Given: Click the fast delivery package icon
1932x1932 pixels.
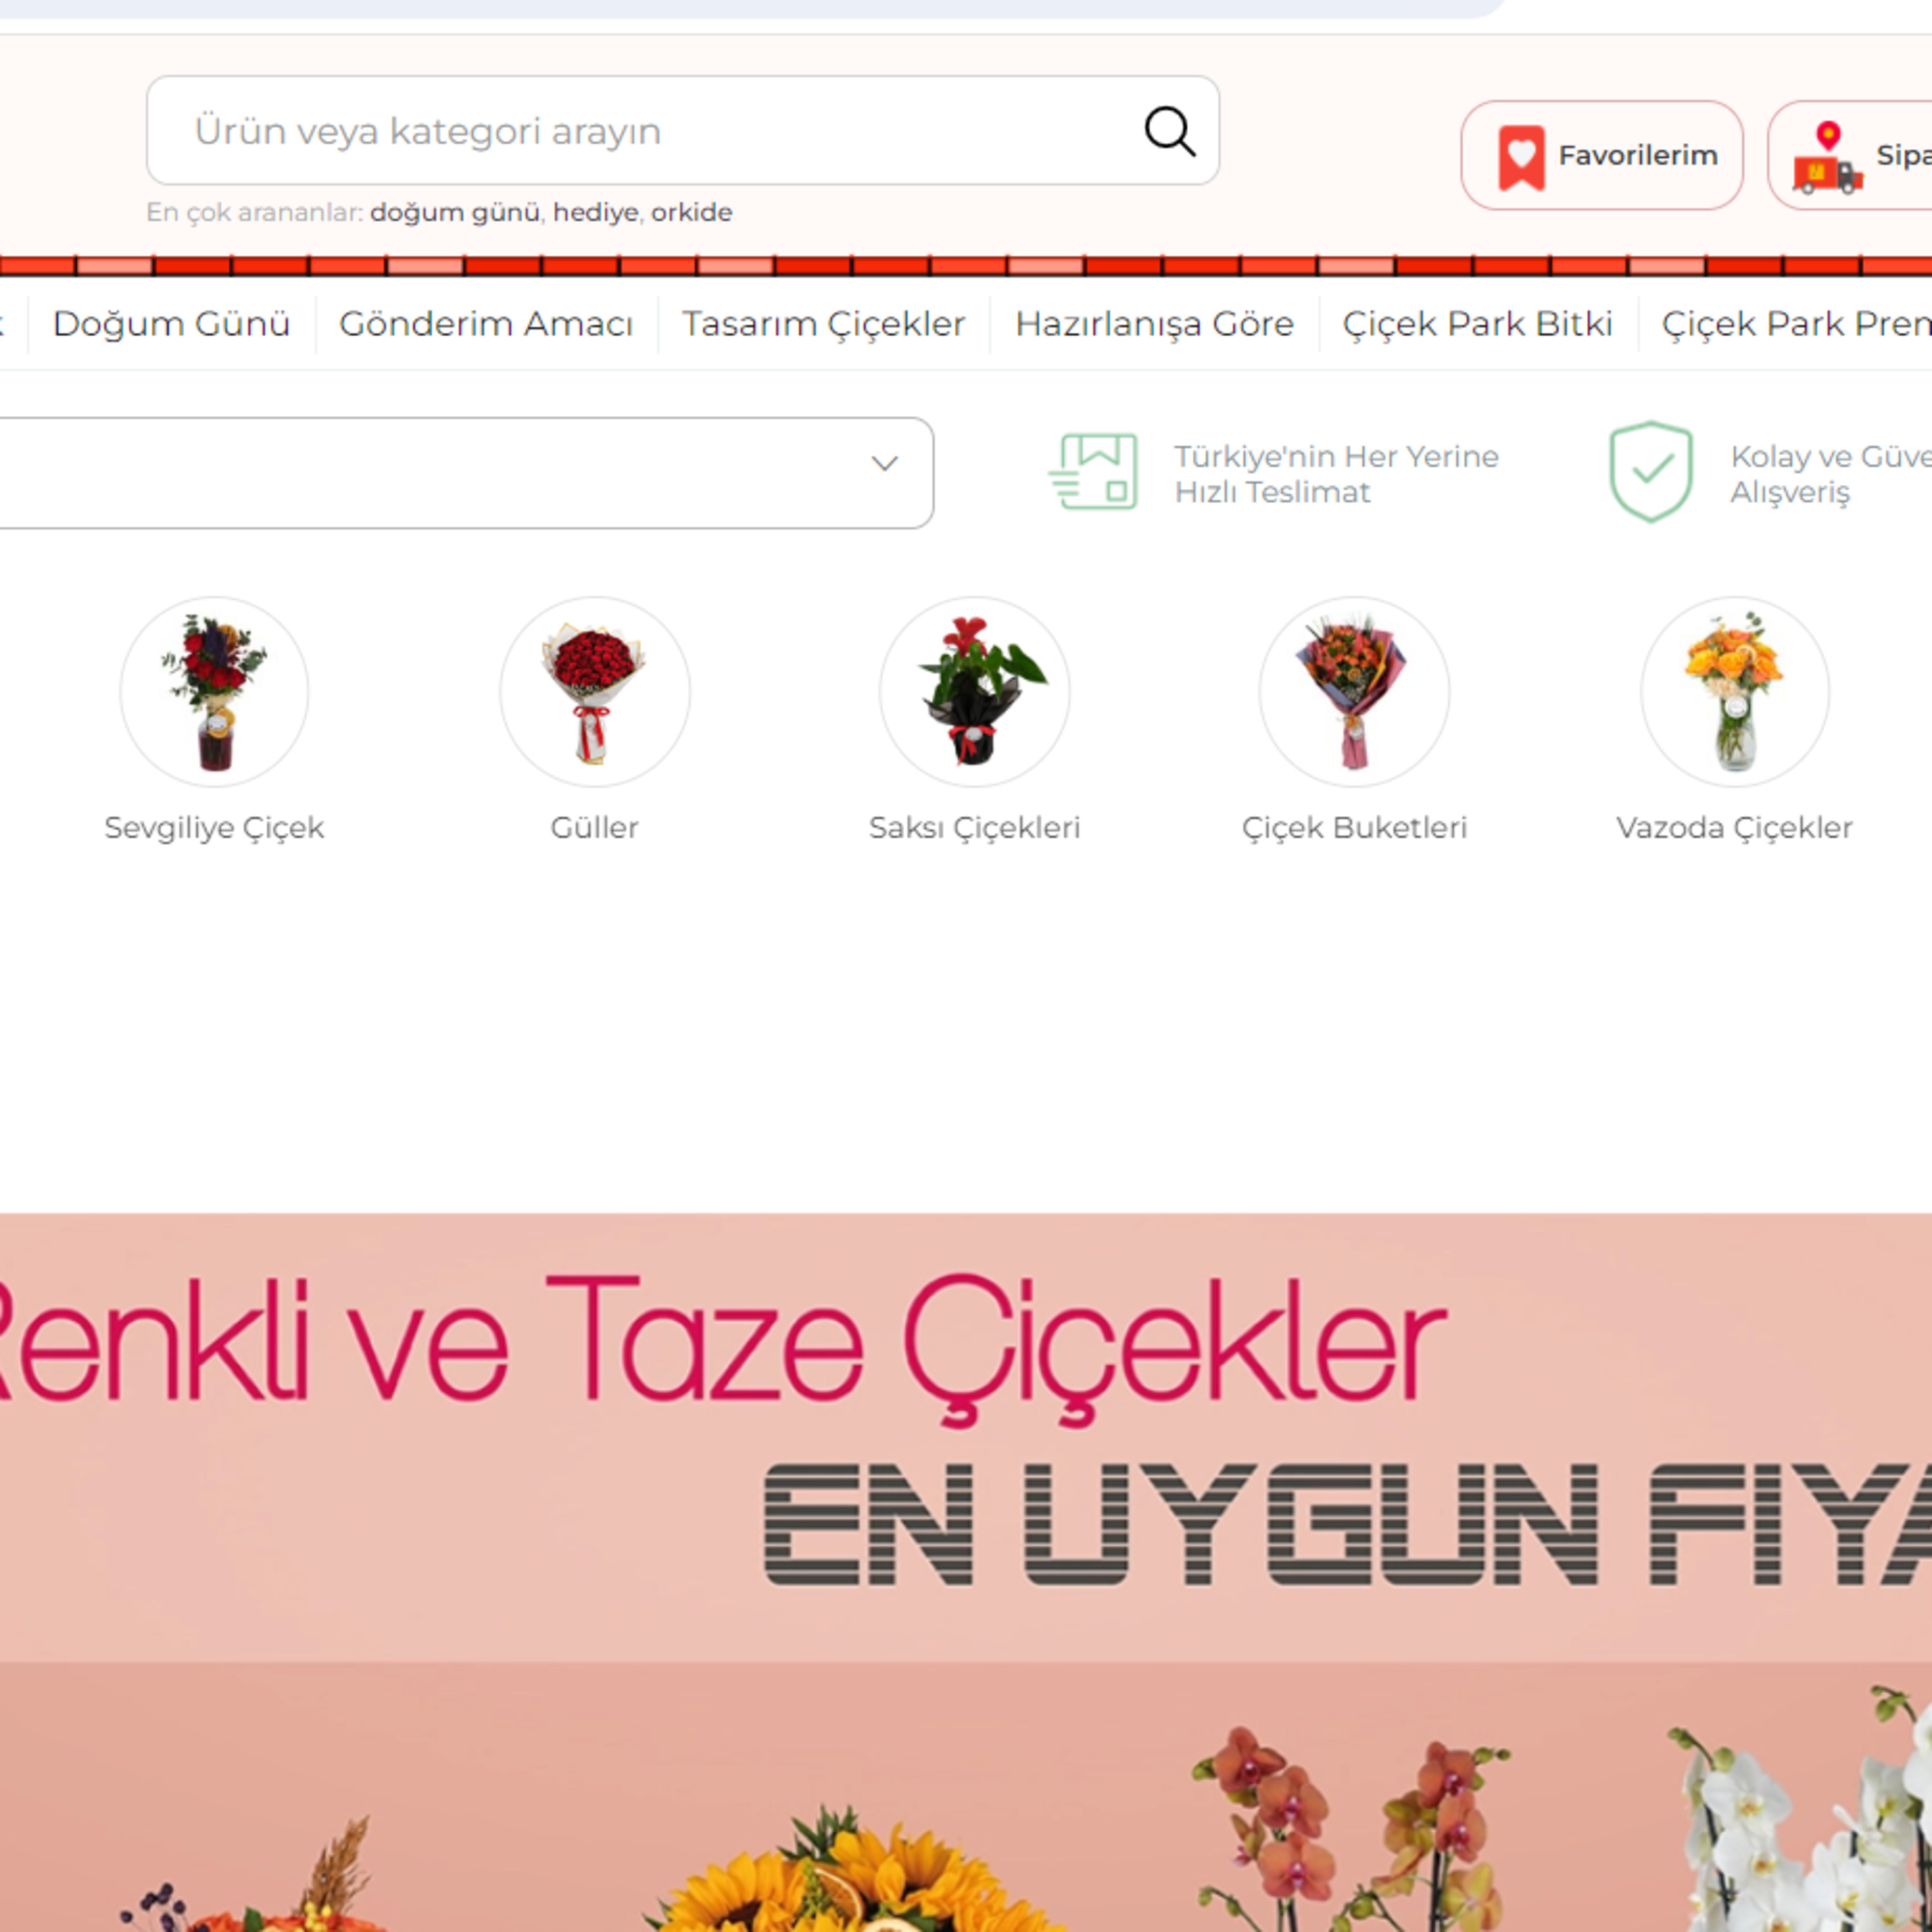Looking at the screenshot, I should point(1093,471).
